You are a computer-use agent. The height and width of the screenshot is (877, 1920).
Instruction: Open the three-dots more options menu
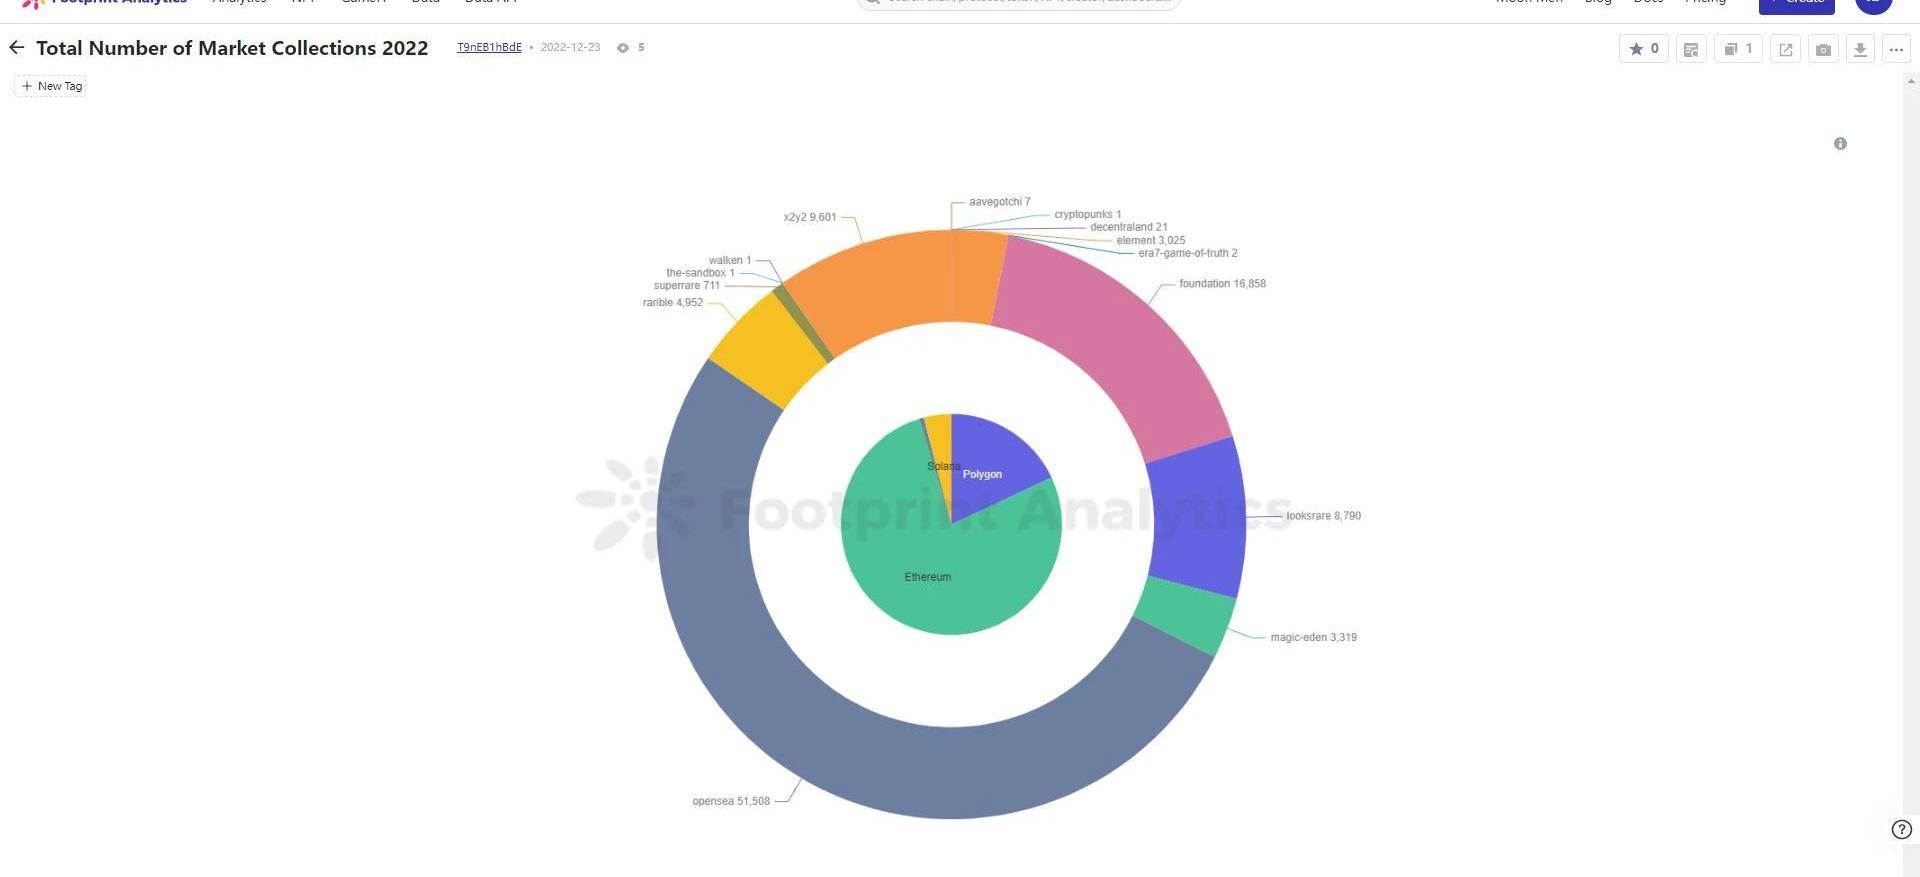coord(1896,49)
